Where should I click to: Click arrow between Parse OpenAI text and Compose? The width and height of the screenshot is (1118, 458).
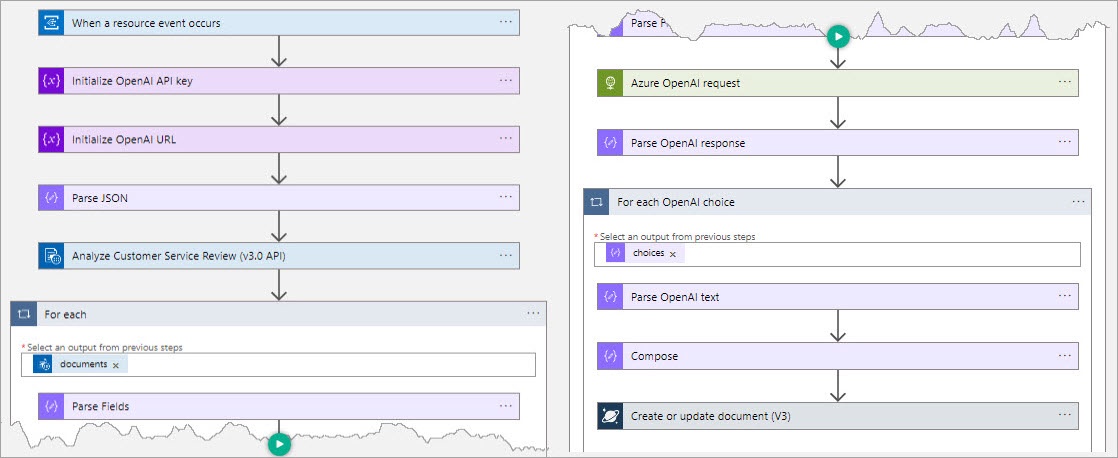[838, 326]
